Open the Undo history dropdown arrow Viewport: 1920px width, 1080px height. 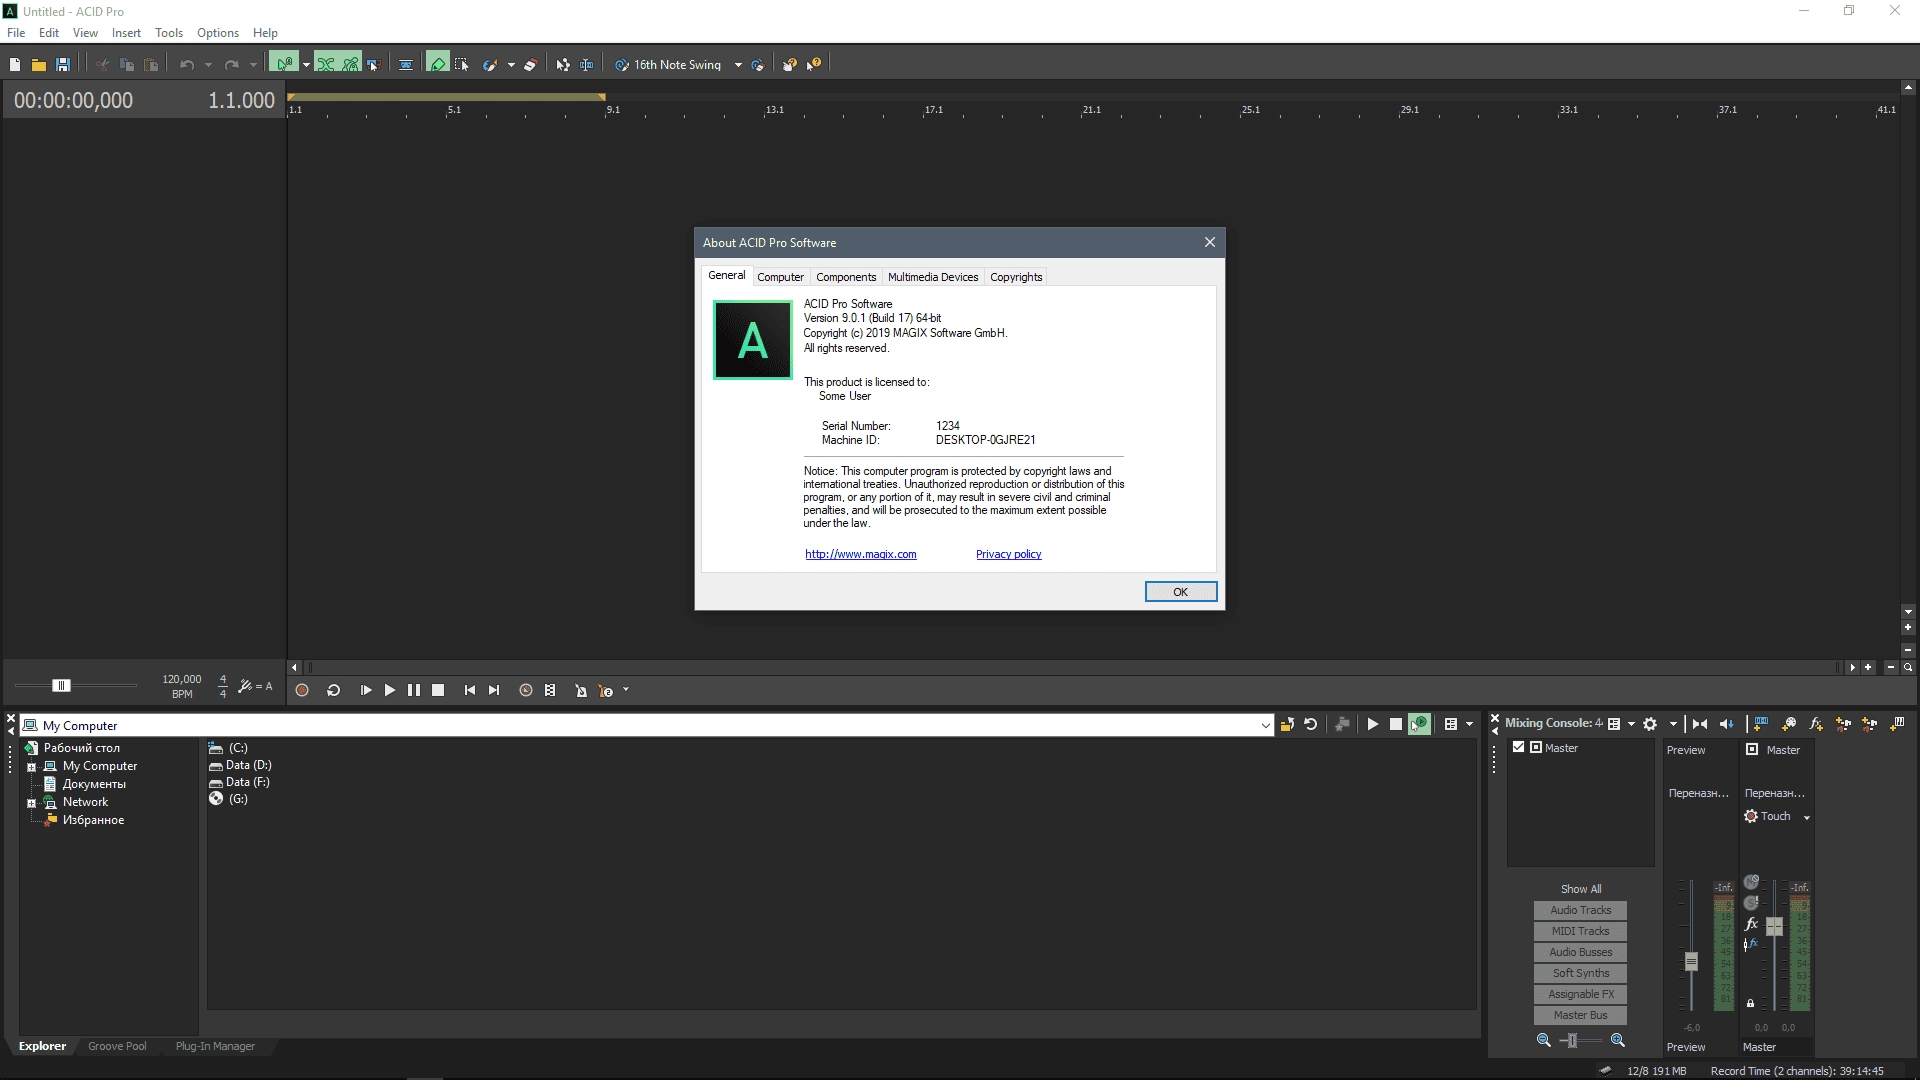click(208, 65)
